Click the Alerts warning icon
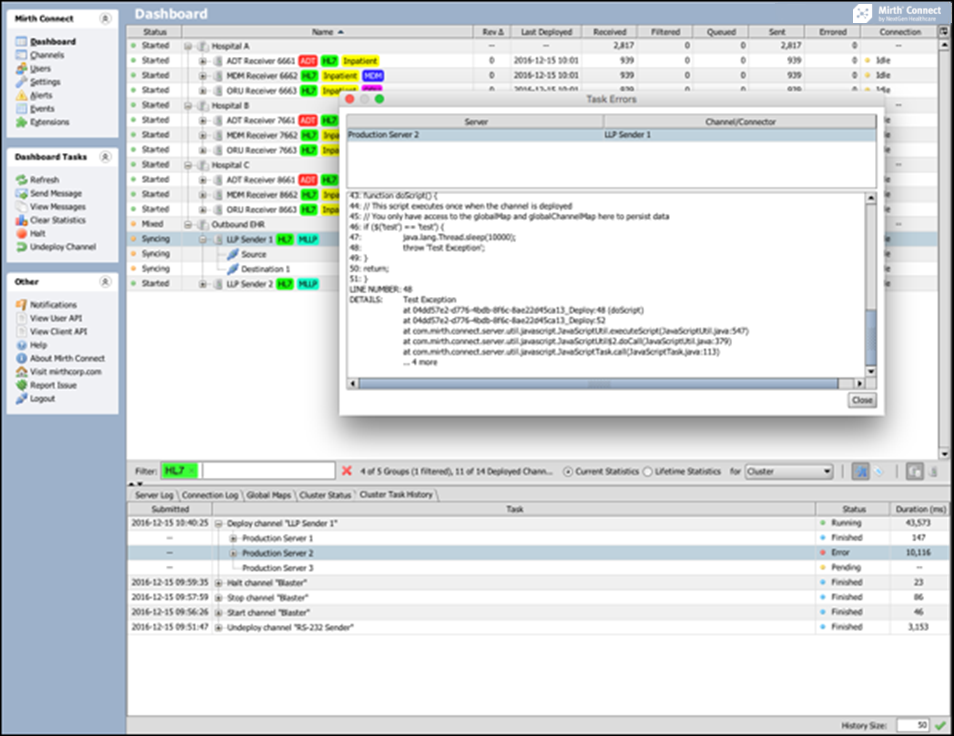 point(21,95)
